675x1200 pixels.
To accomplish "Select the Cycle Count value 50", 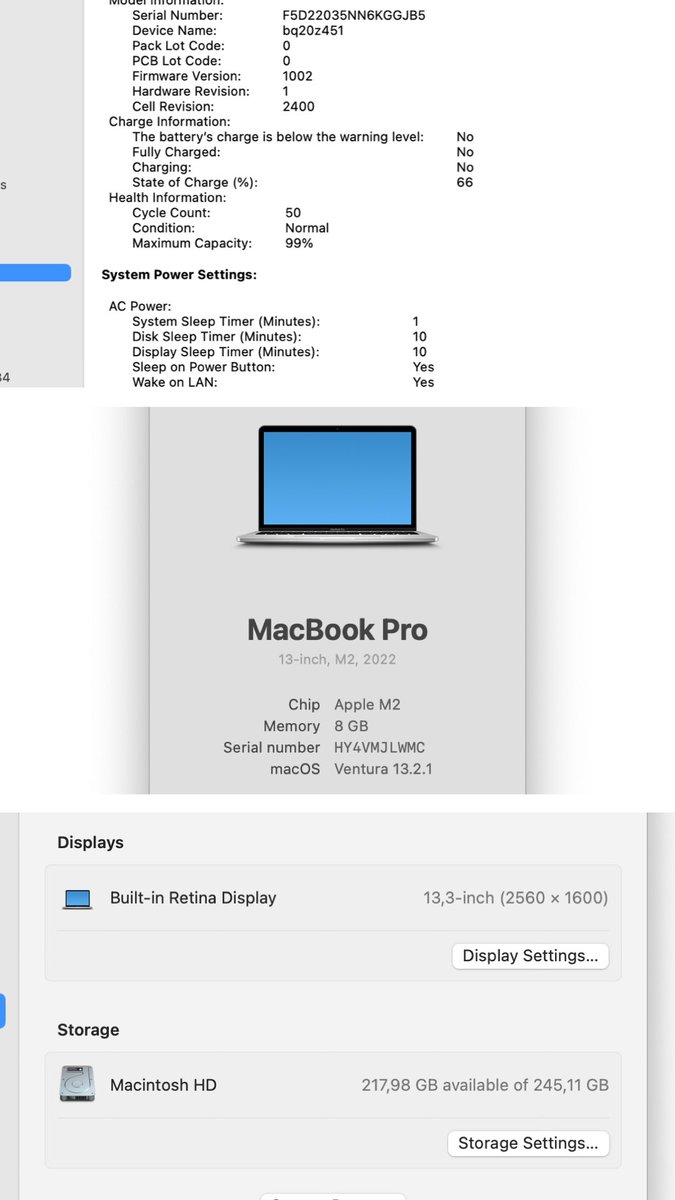I will [293, 213].
